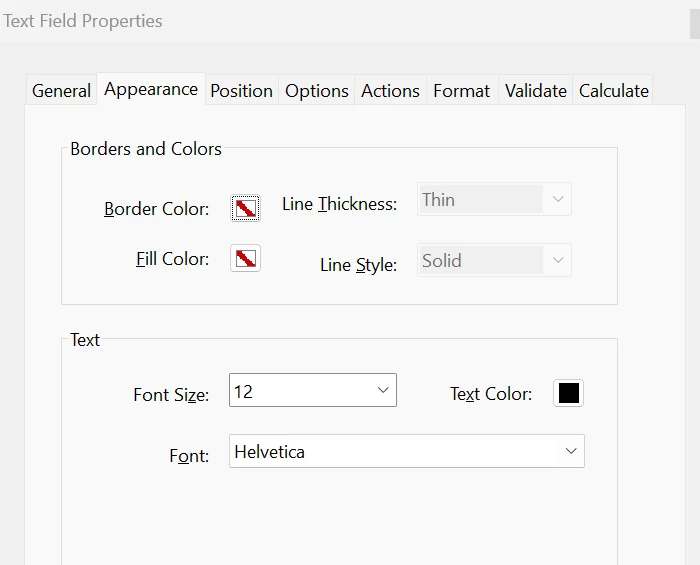This screenshot has width=700, height=565.
Task: Expand the Line Style dropdown
Action: coord(558,261)
